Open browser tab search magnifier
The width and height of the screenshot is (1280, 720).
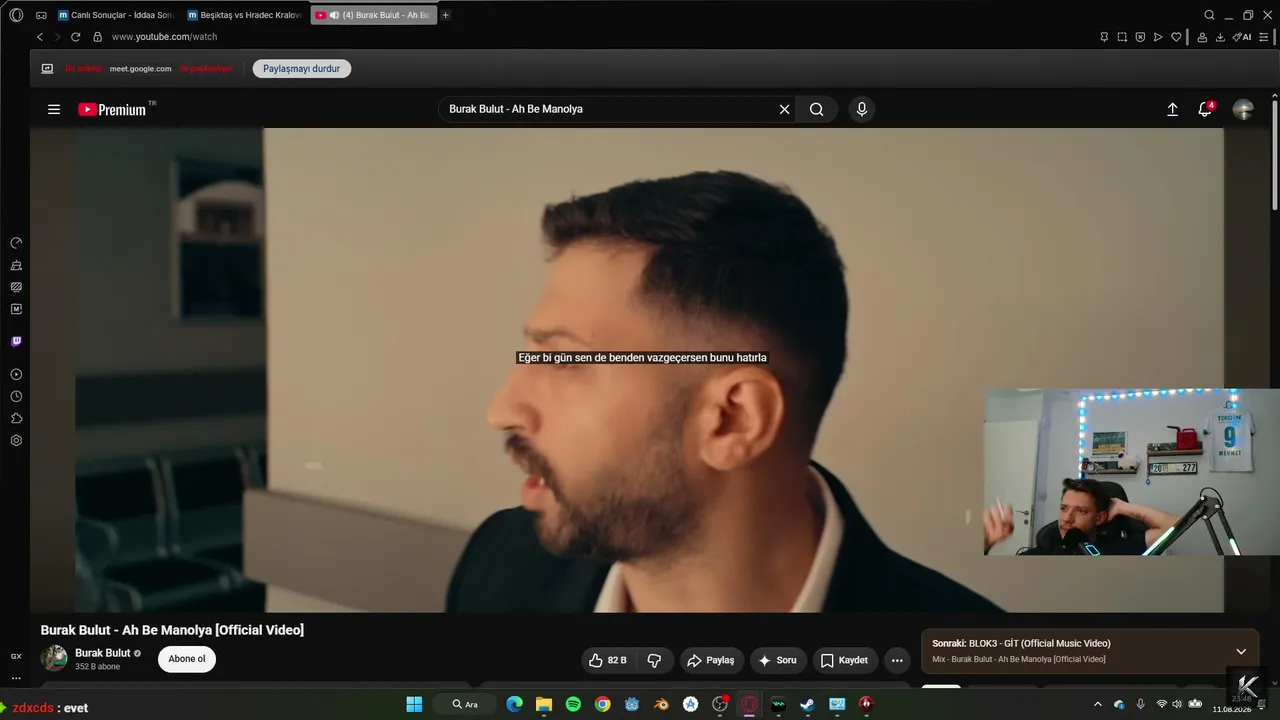point(1209,15)
